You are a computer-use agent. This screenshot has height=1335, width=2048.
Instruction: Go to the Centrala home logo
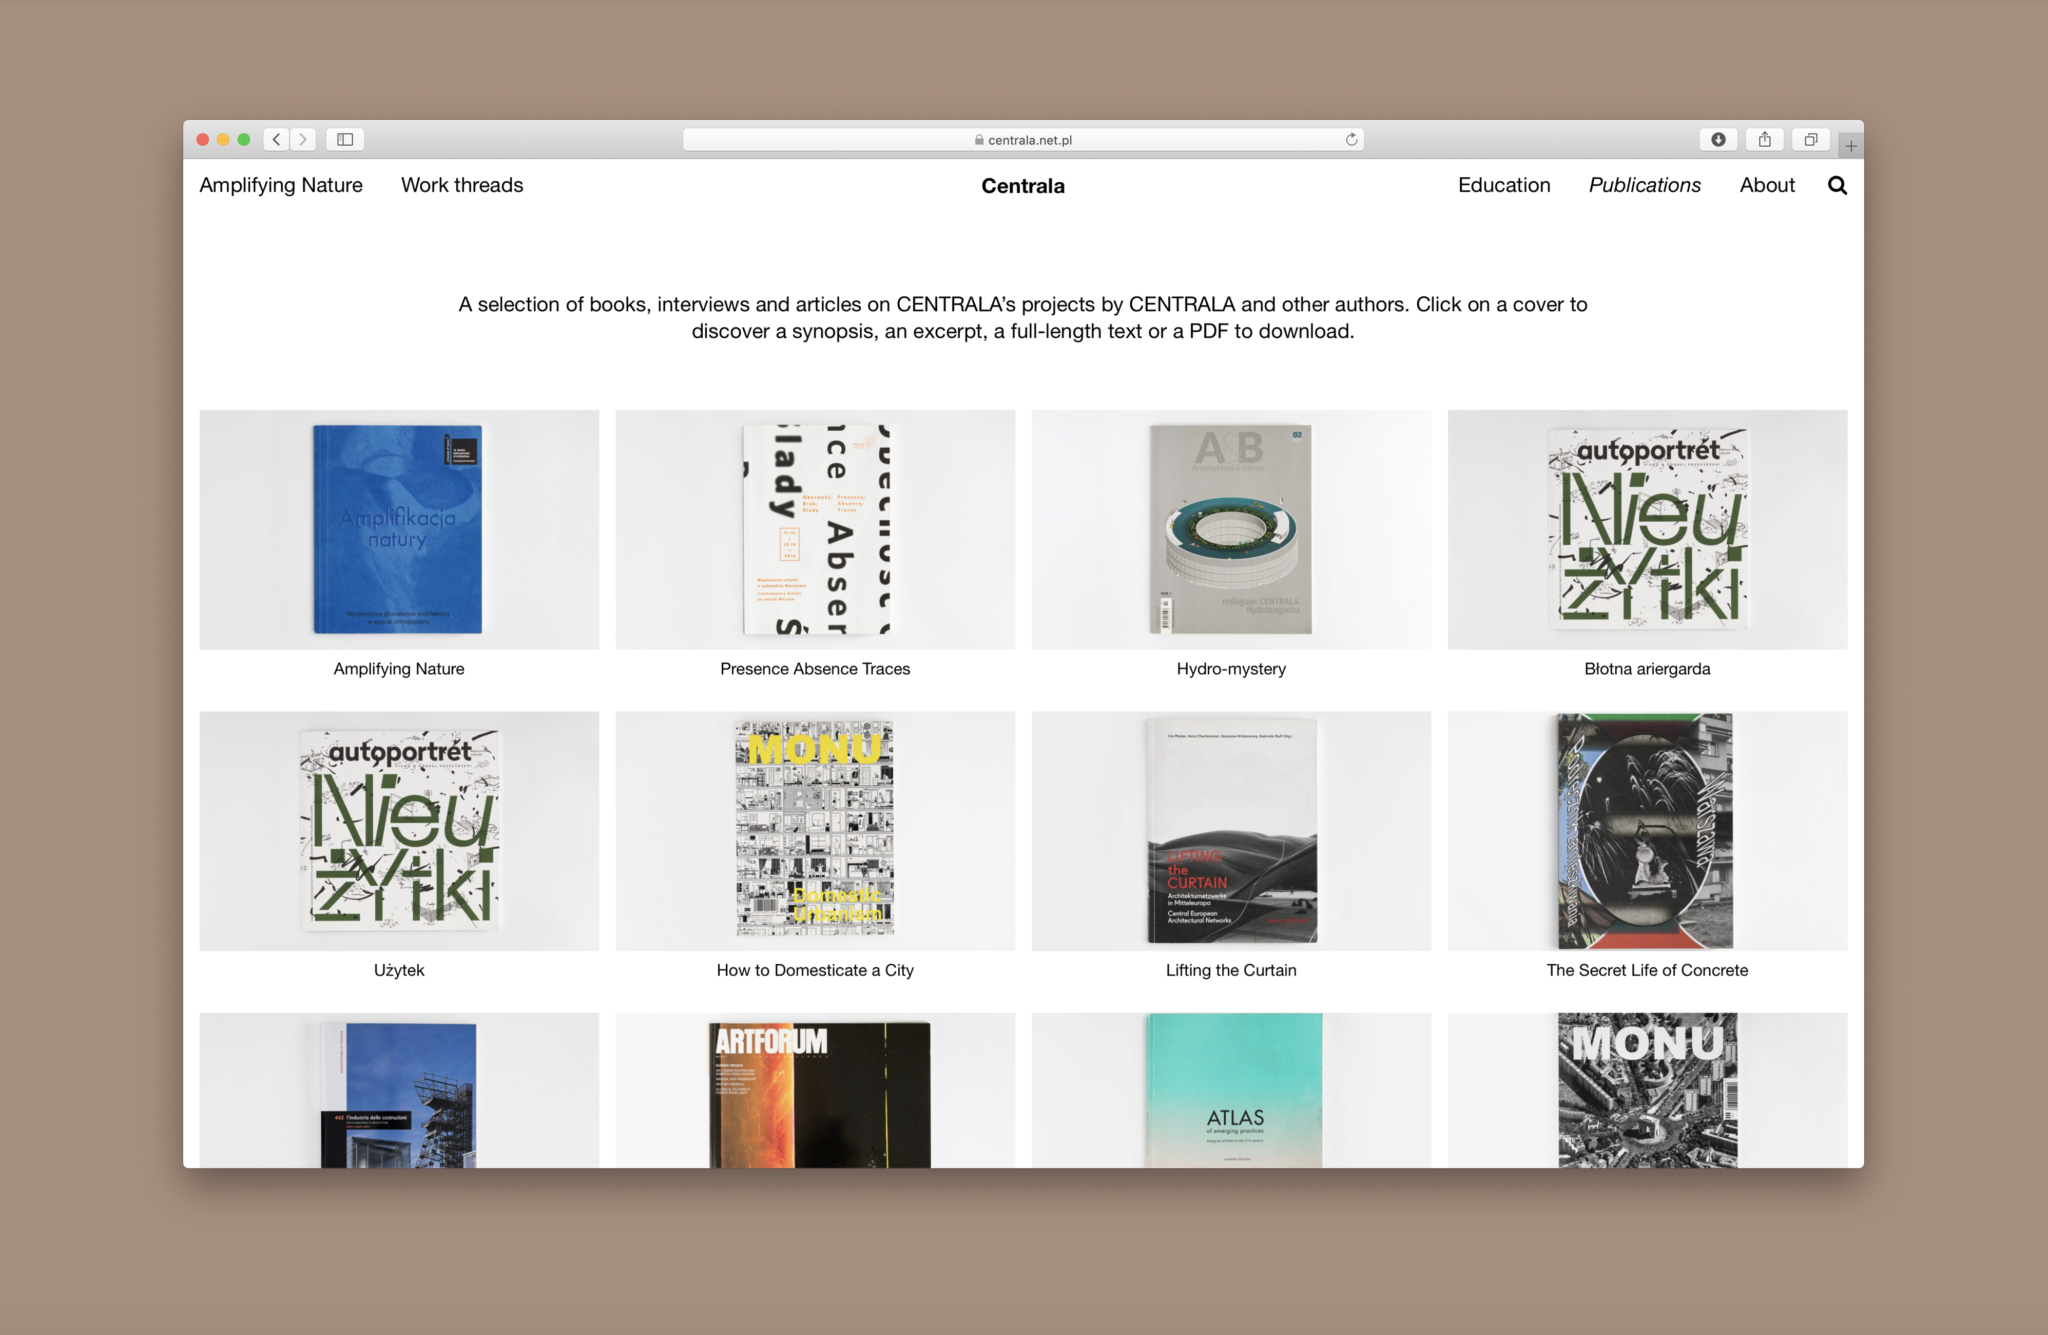[1023, 186]
